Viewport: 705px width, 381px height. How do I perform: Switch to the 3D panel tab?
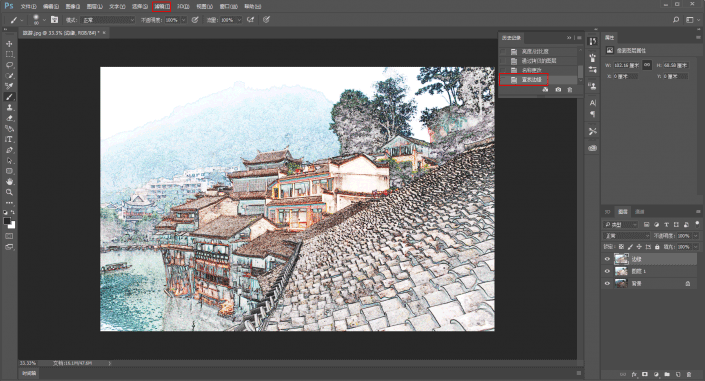[607, 211]
